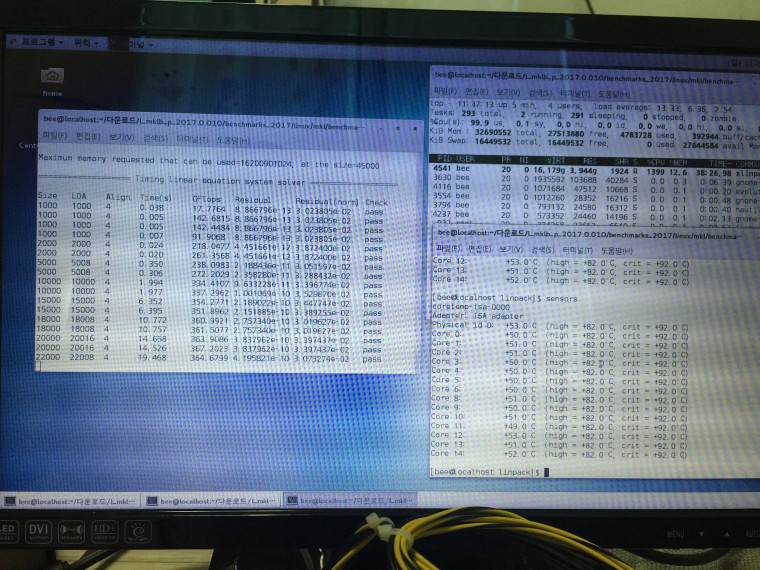
Task: Open 검색(S) menu in the top process terminal
Action: pyautogui.click(x=539, y=93)
